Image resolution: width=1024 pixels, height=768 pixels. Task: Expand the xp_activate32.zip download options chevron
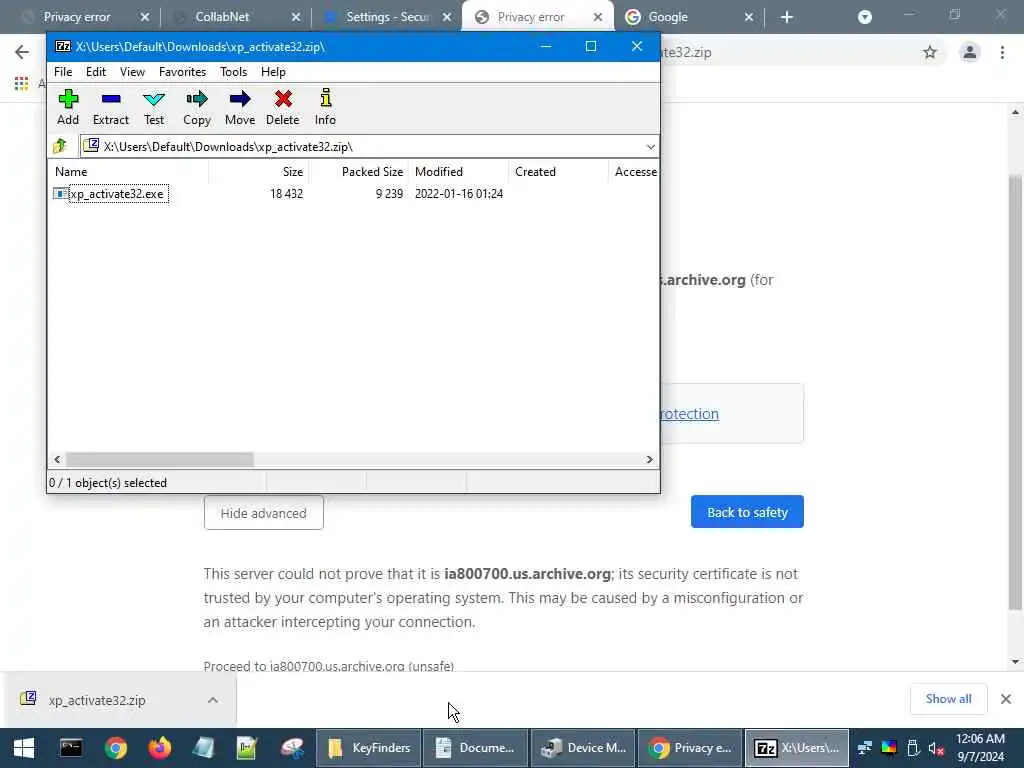[x=212, y=700]
